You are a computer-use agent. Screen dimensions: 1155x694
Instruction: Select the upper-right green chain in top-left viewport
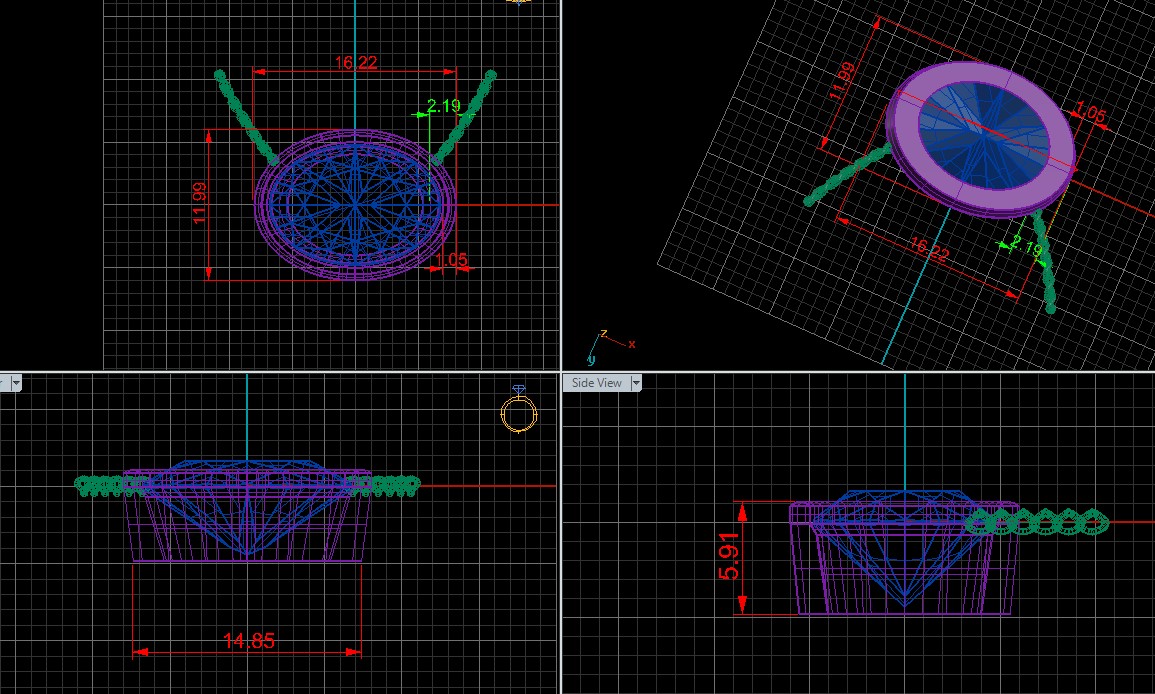465,113
